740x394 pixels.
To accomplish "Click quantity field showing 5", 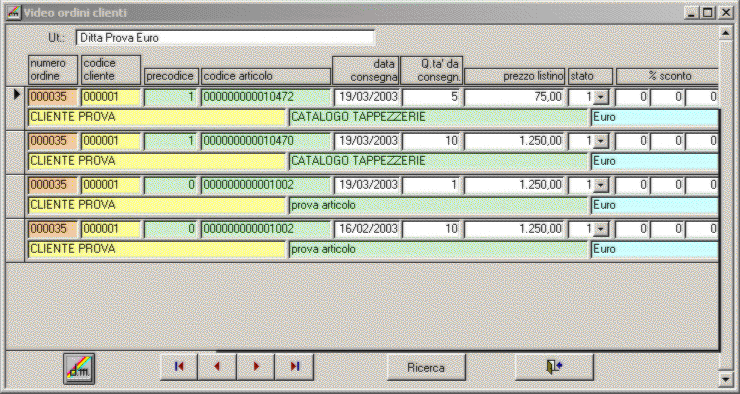I will [431, 97].
